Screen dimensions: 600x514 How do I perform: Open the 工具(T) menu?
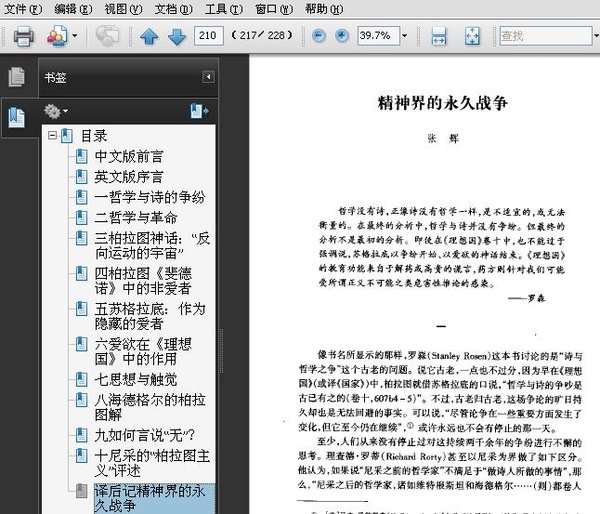point(223,8)
